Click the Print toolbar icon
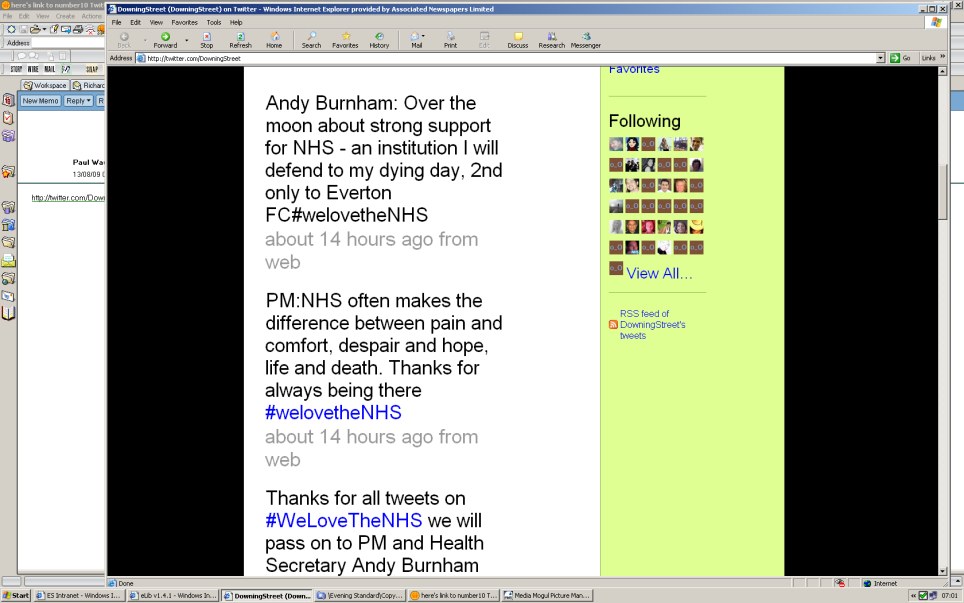This screenshot has height=603, width=964. [450, 39]
